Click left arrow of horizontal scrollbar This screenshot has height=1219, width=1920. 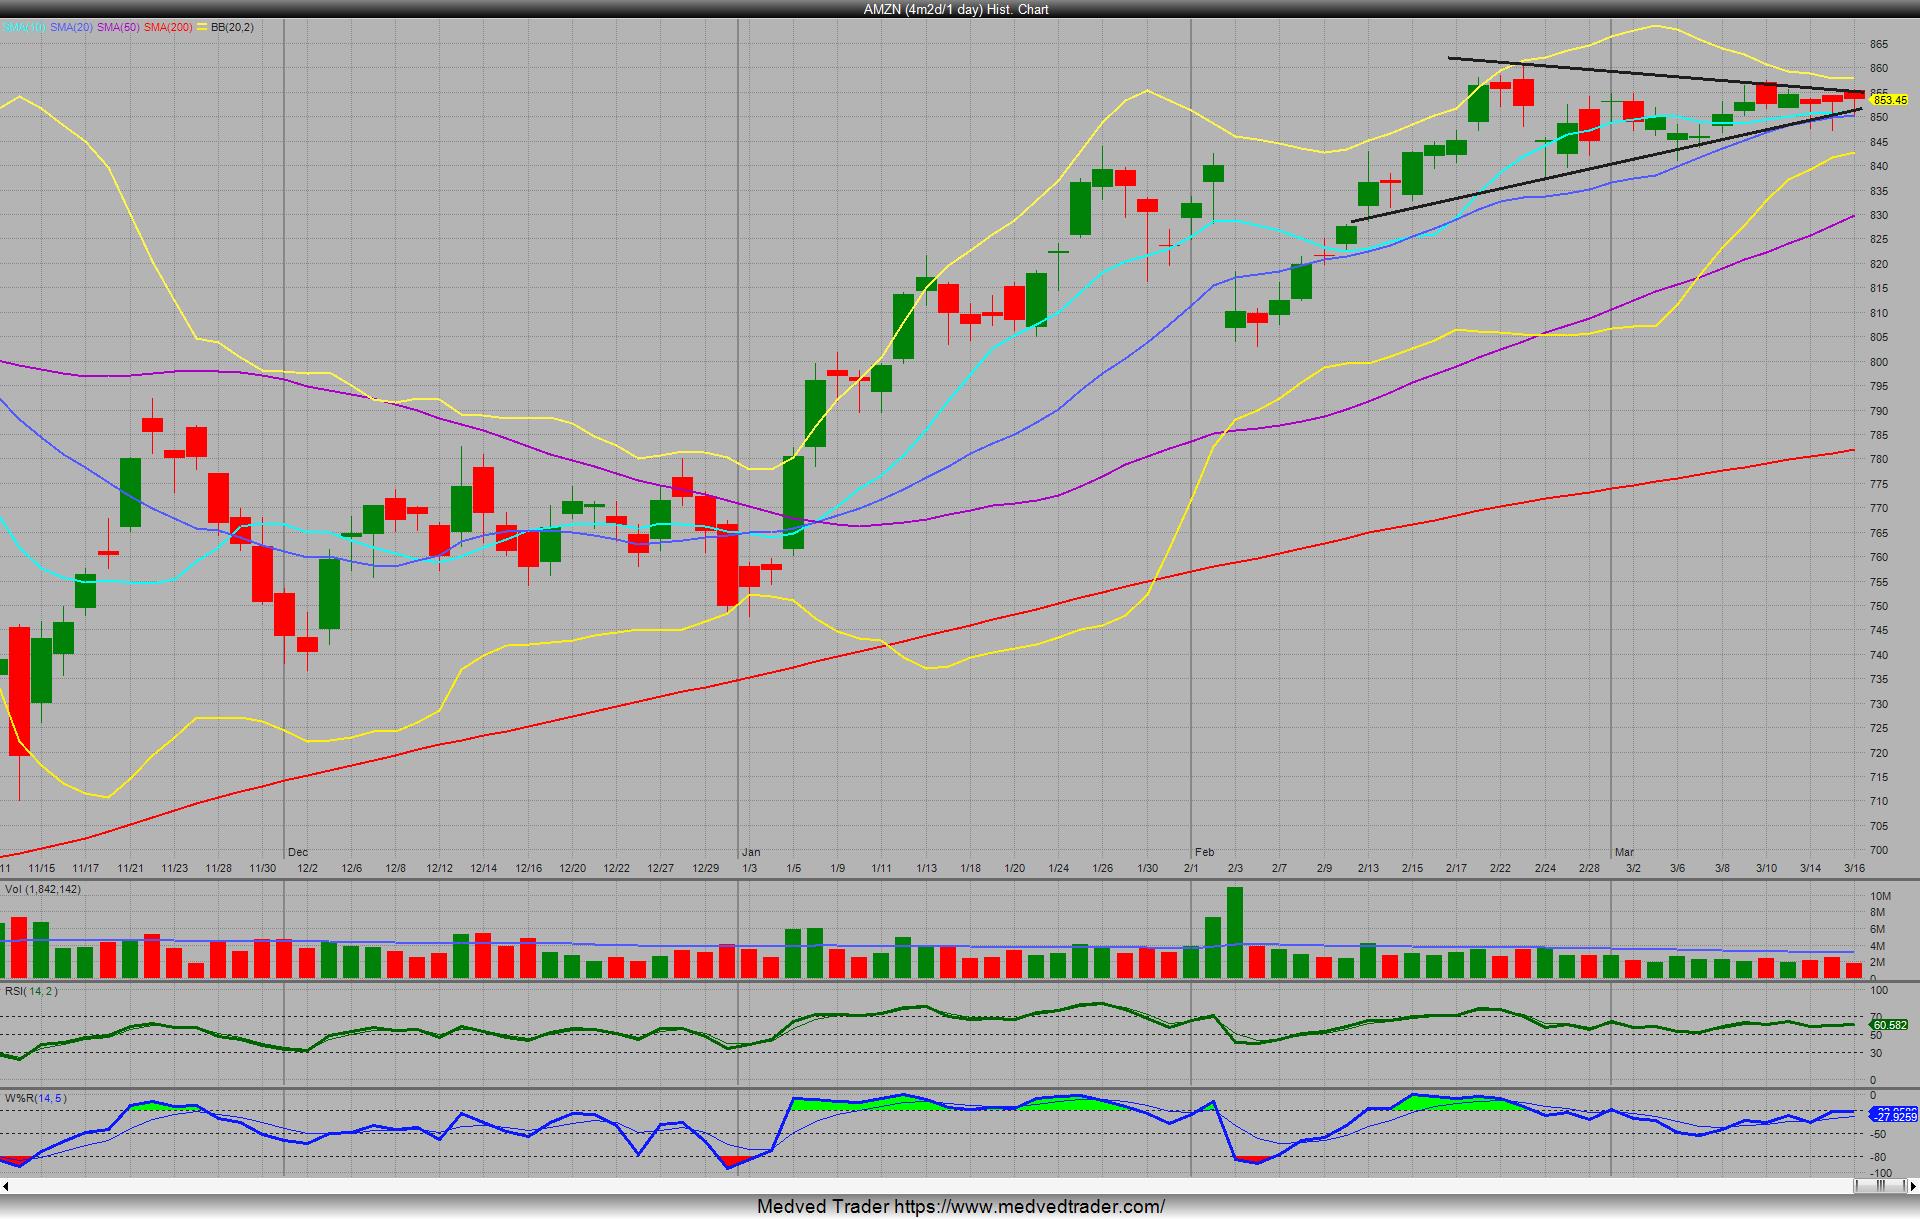6,1186
